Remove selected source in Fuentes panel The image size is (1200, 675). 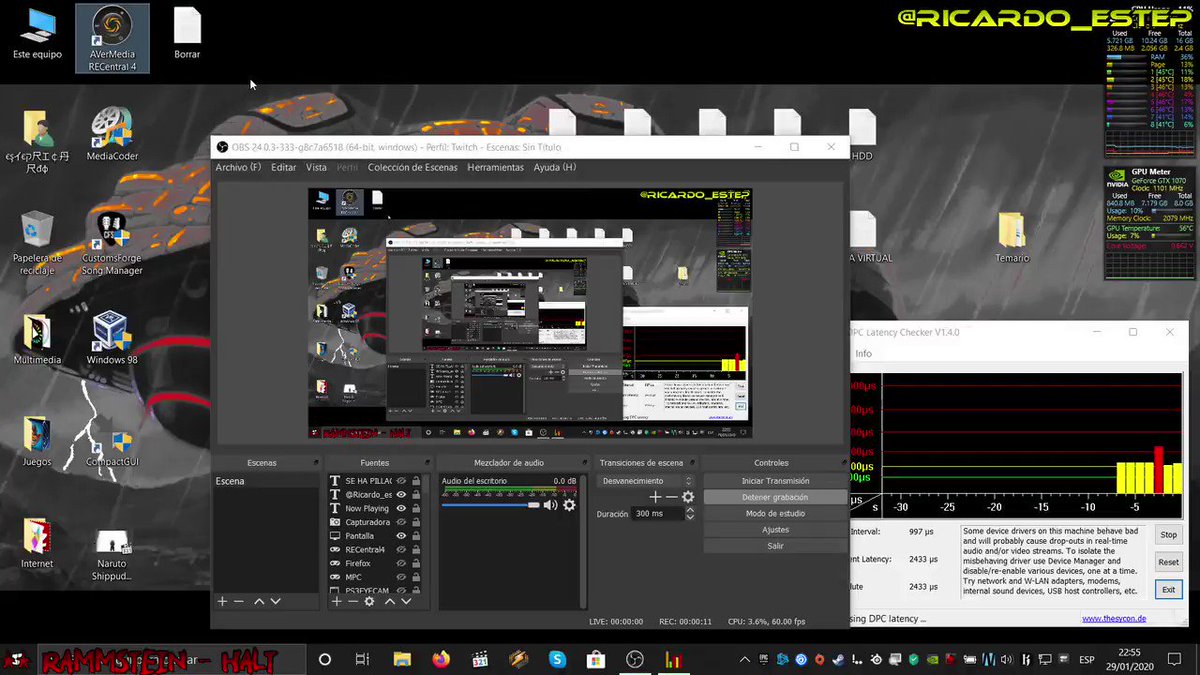352,601
